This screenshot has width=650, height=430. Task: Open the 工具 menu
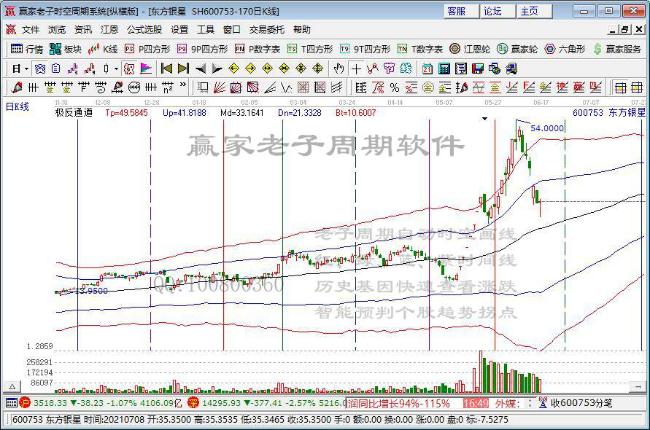(x=206, y=30)
